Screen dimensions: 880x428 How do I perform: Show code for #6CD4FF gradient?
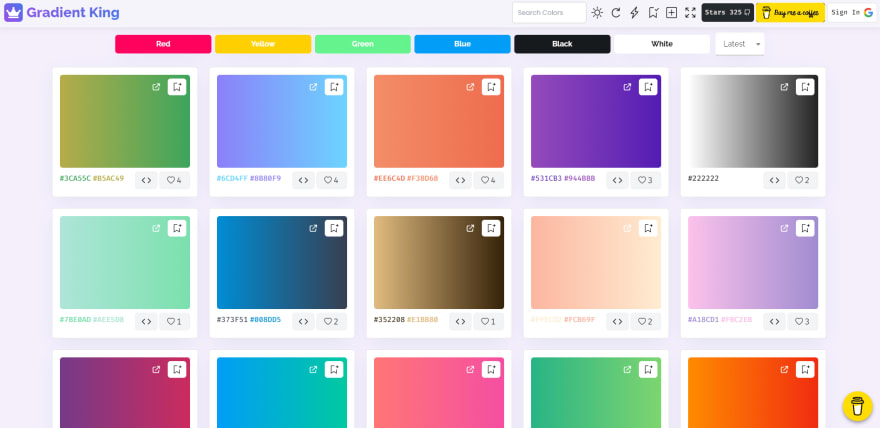pyautogui.click(x=303, y=180)
